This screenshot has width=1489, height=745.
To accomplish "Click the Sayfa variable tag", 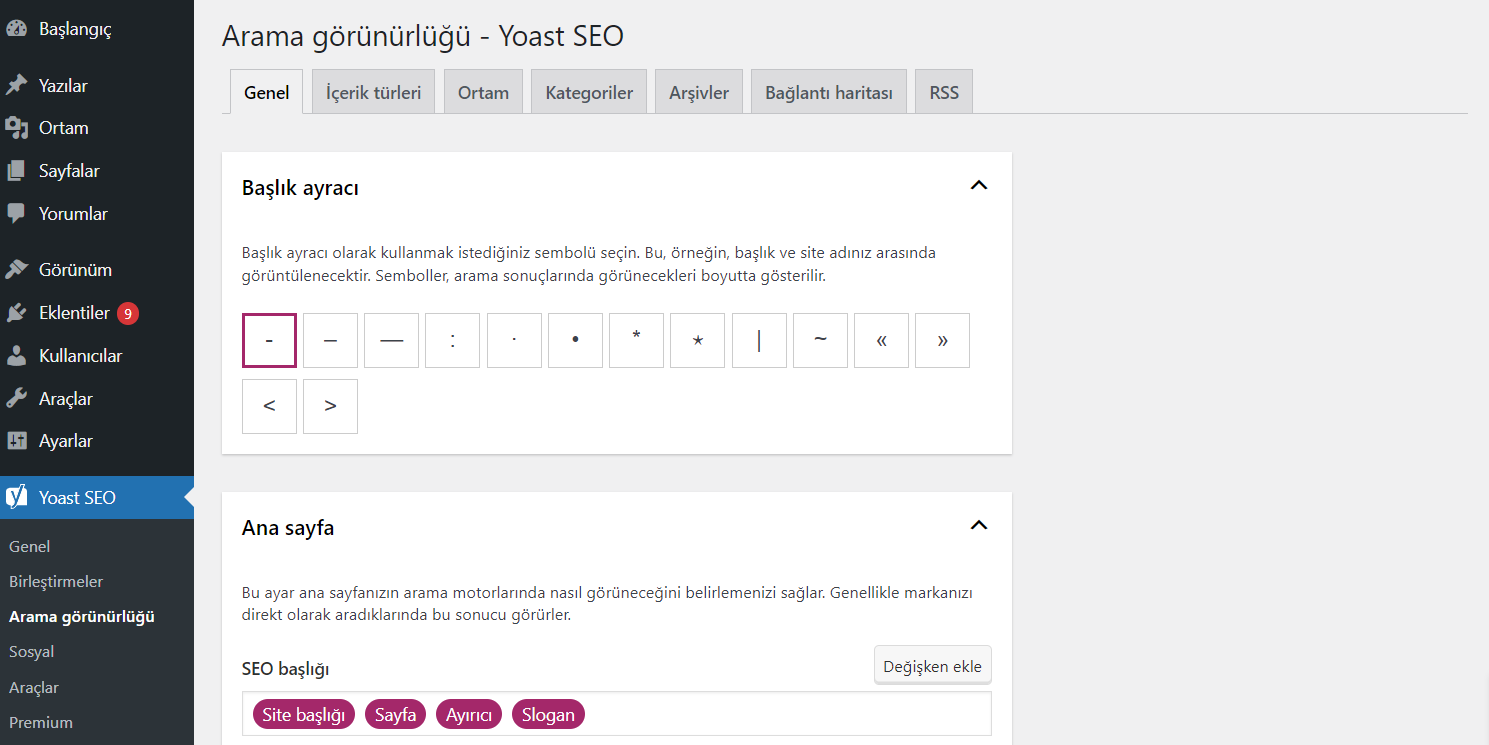I will pos(396,714).
